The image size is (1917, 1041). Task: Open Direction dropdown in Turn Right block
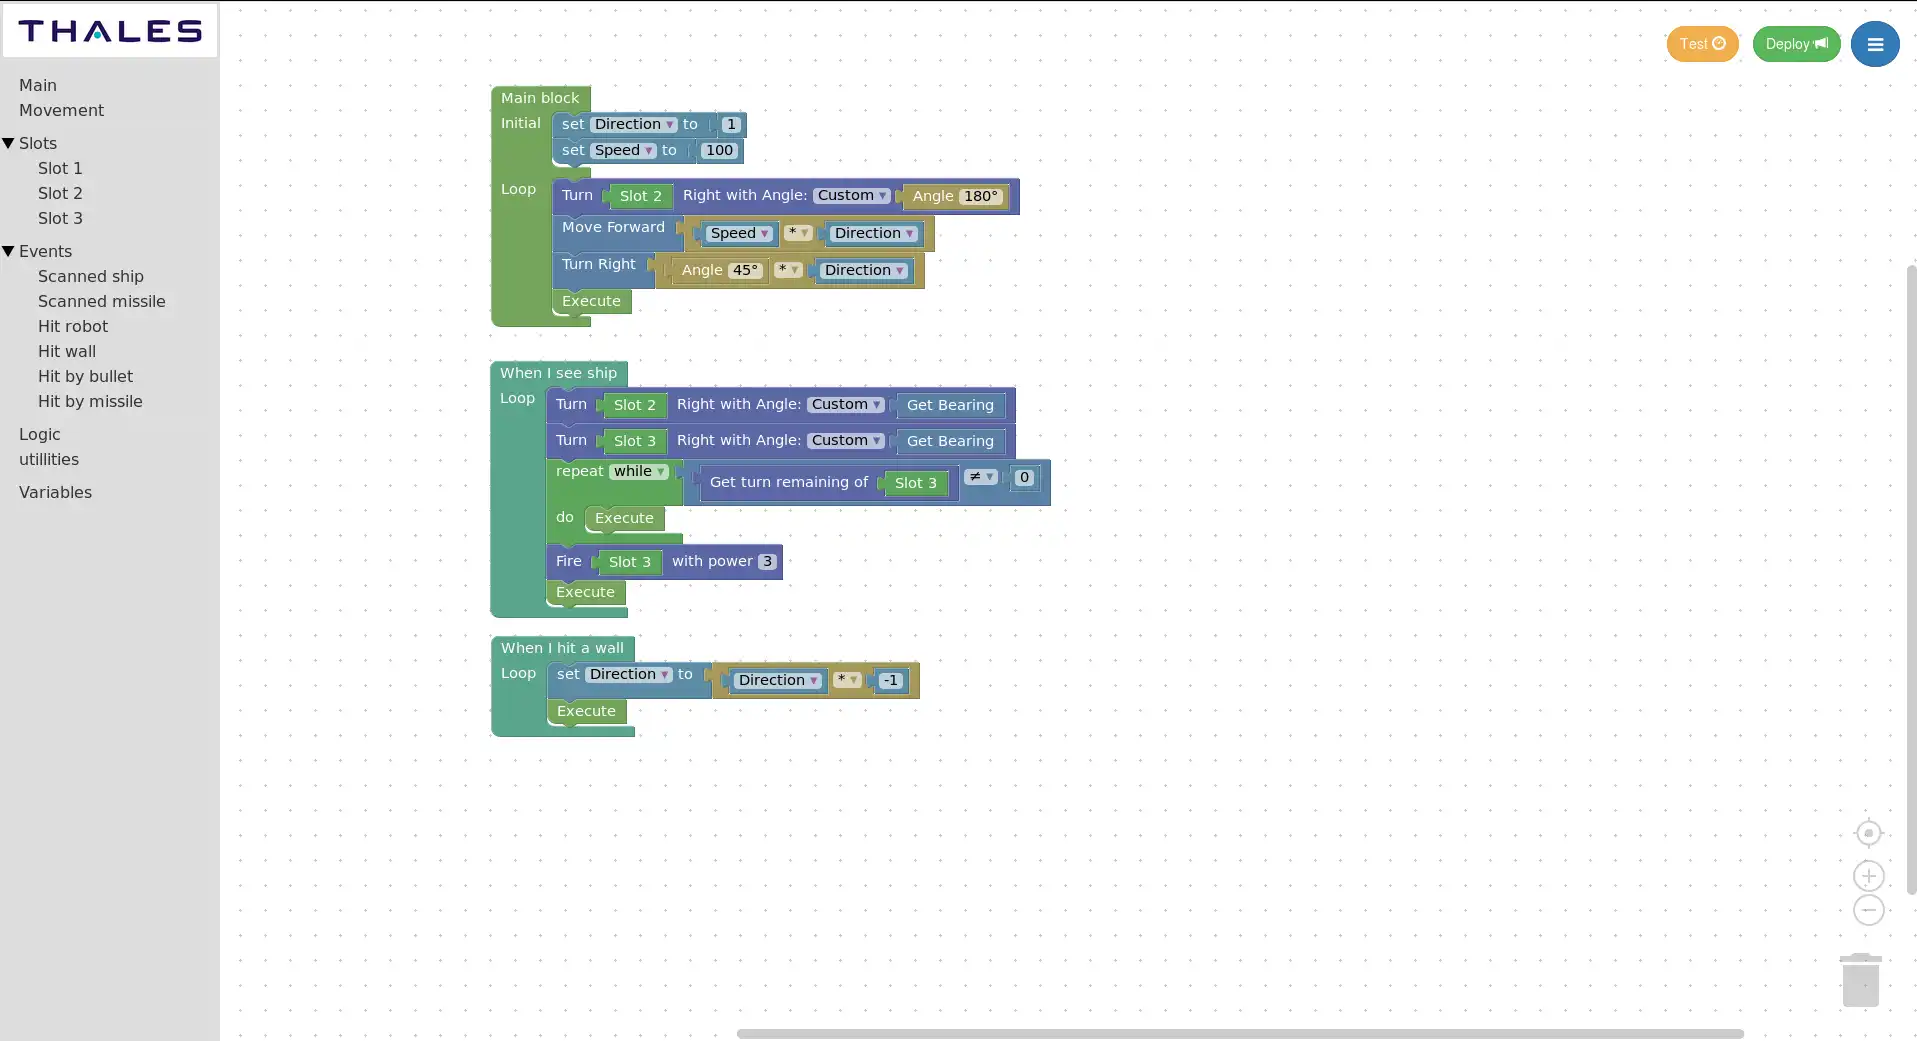864,270
